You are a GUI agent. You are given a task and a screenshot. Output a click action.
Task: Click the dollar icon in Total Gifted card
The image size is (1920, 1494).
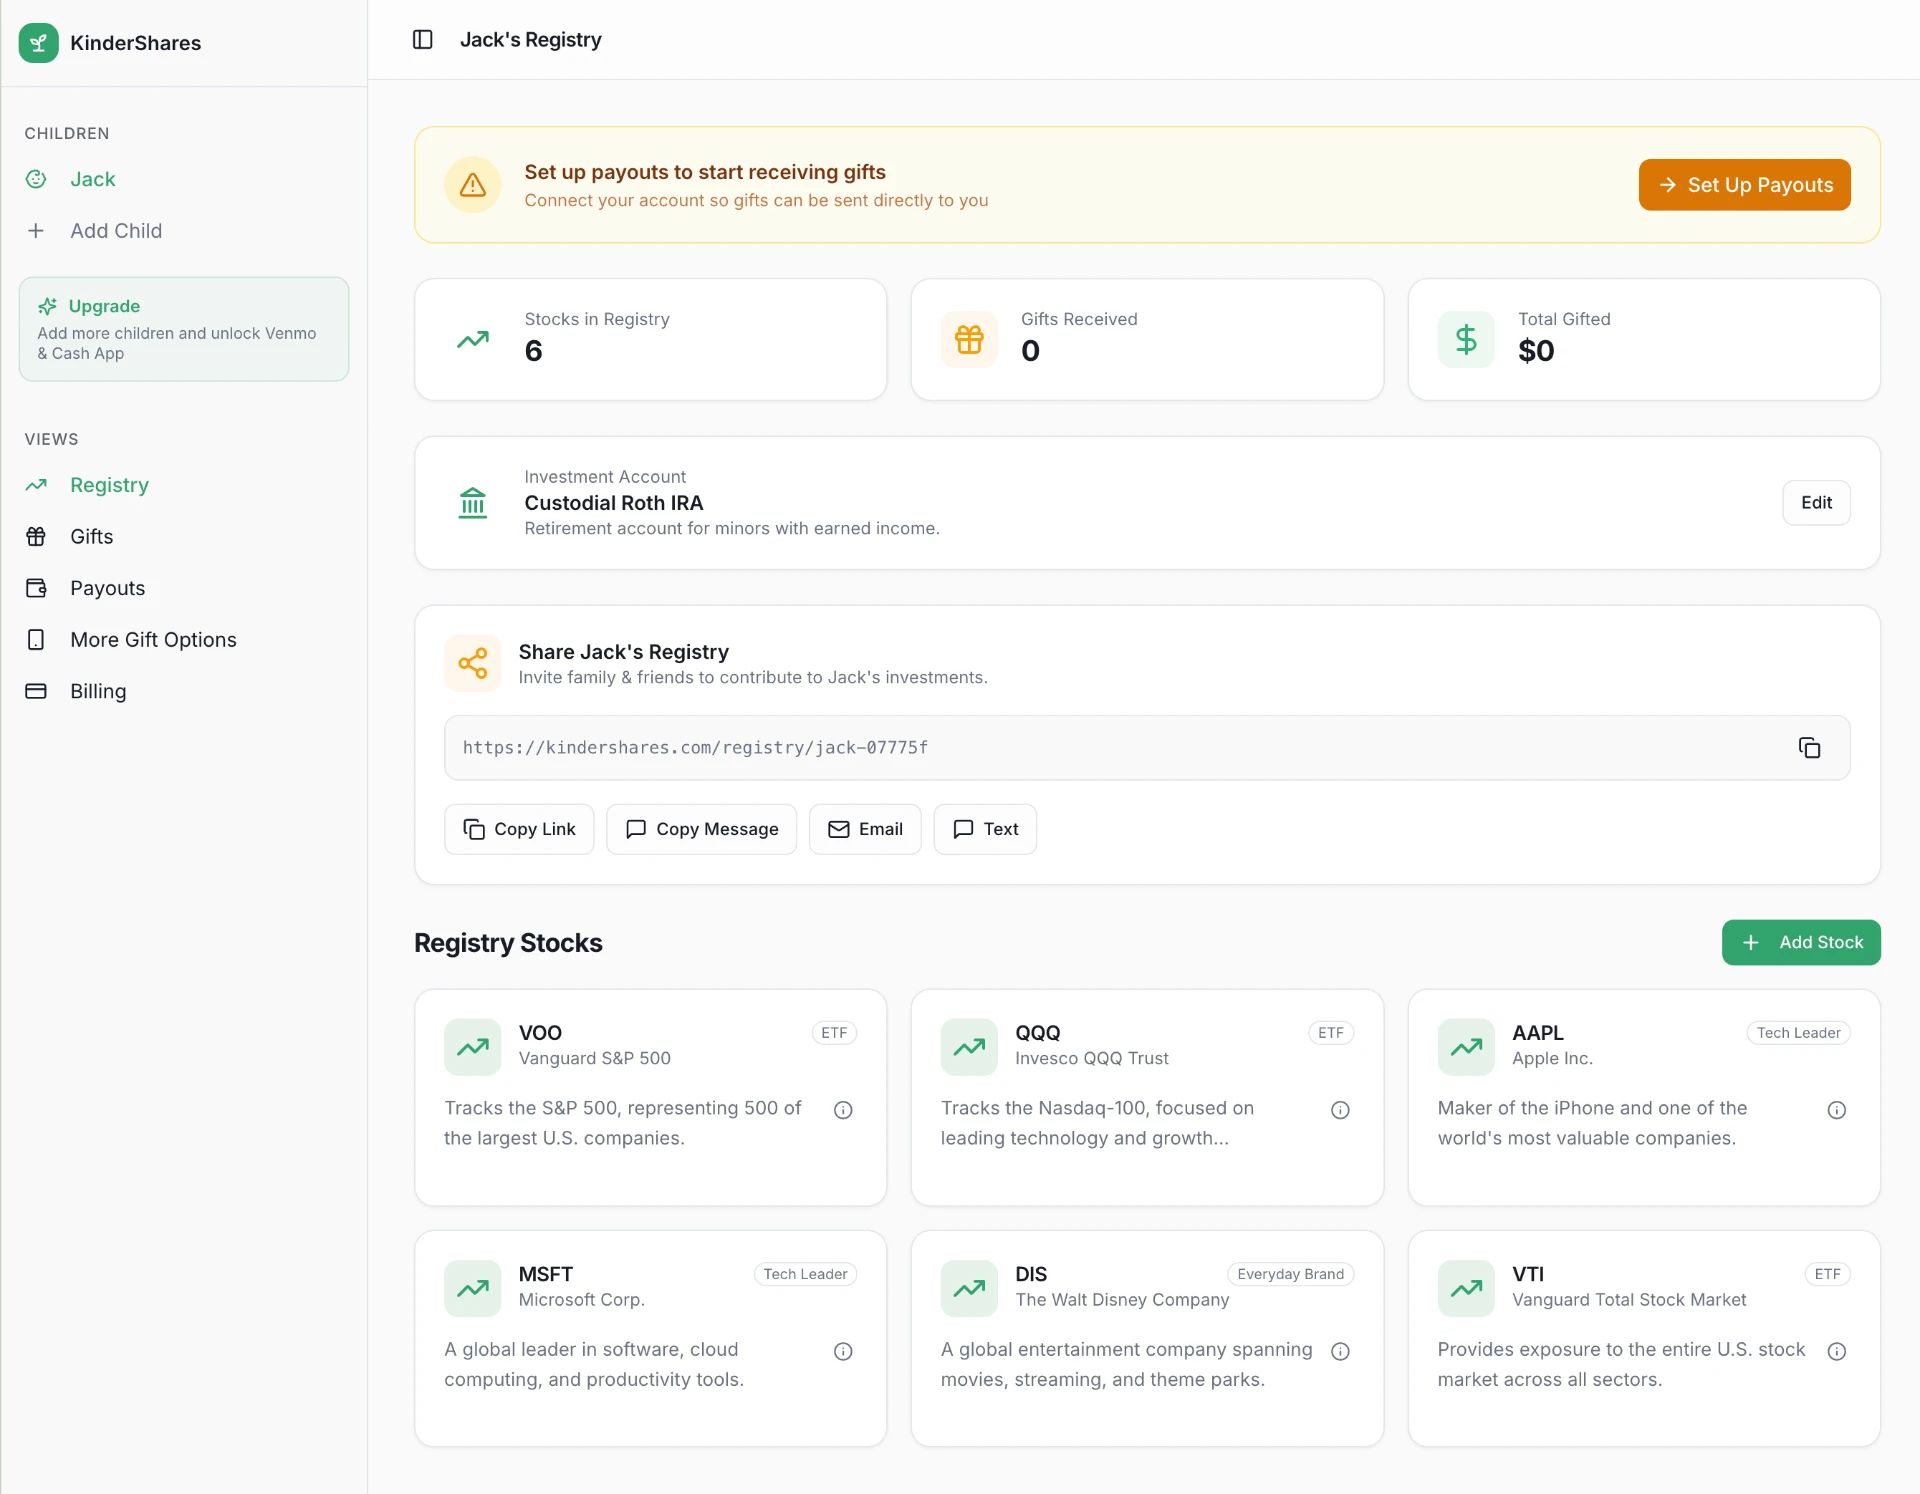(1466, 340)
